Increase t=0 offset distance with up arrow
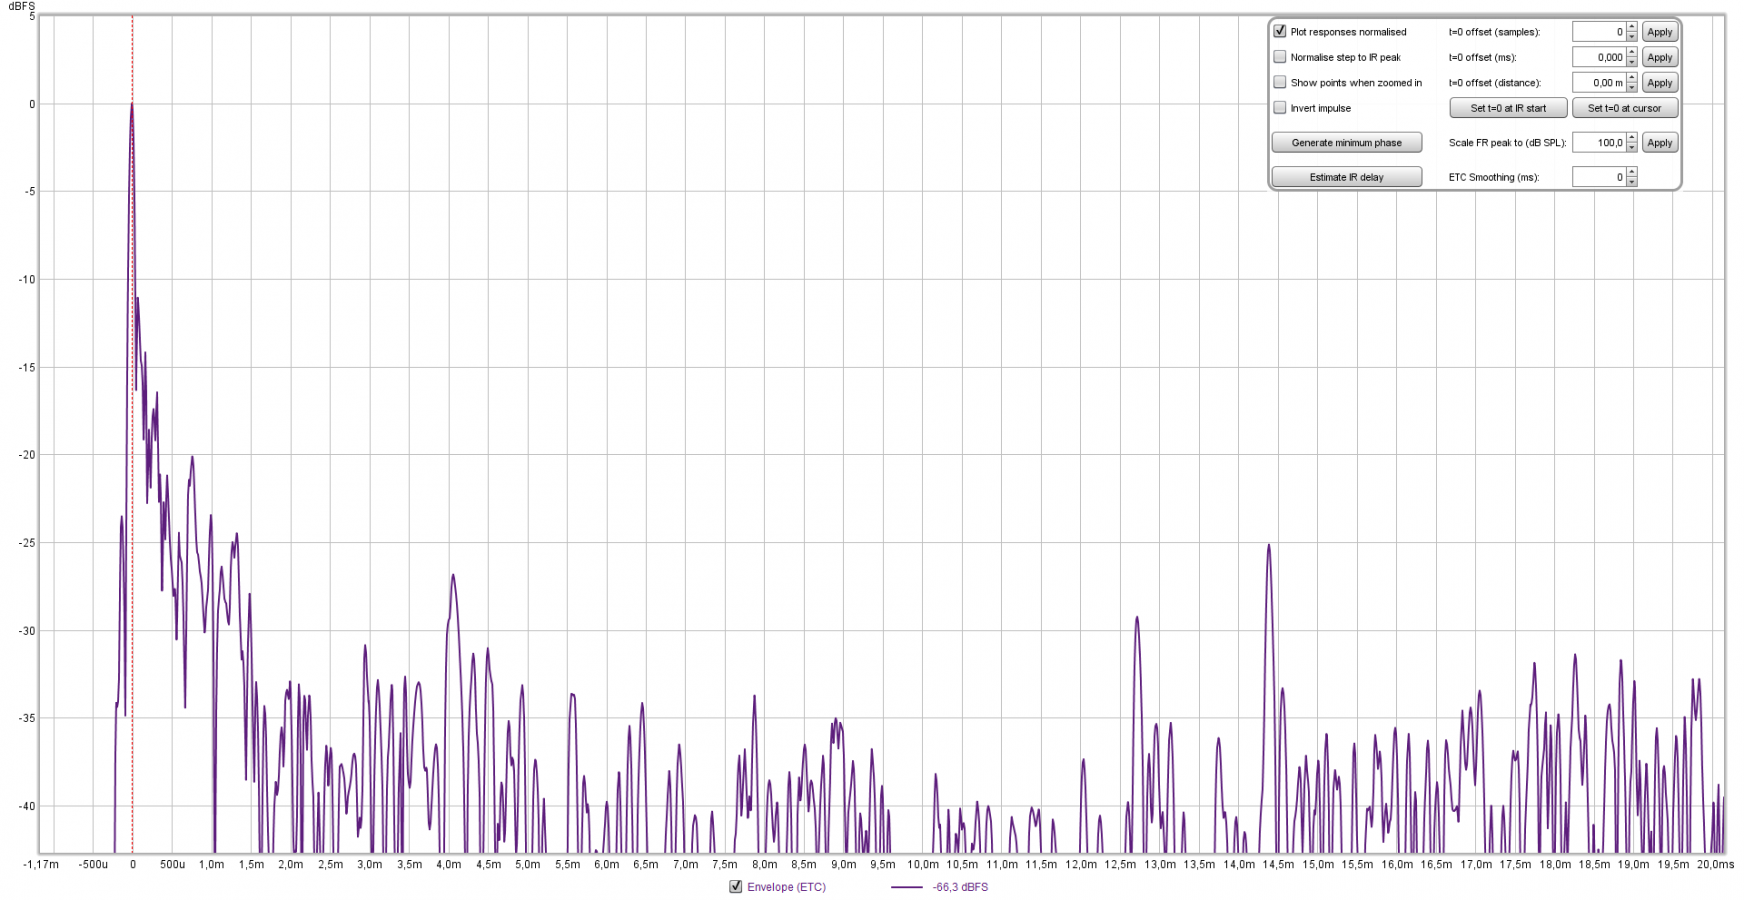Viewport: 1744px width, 900px height. tap(1632, 79)
